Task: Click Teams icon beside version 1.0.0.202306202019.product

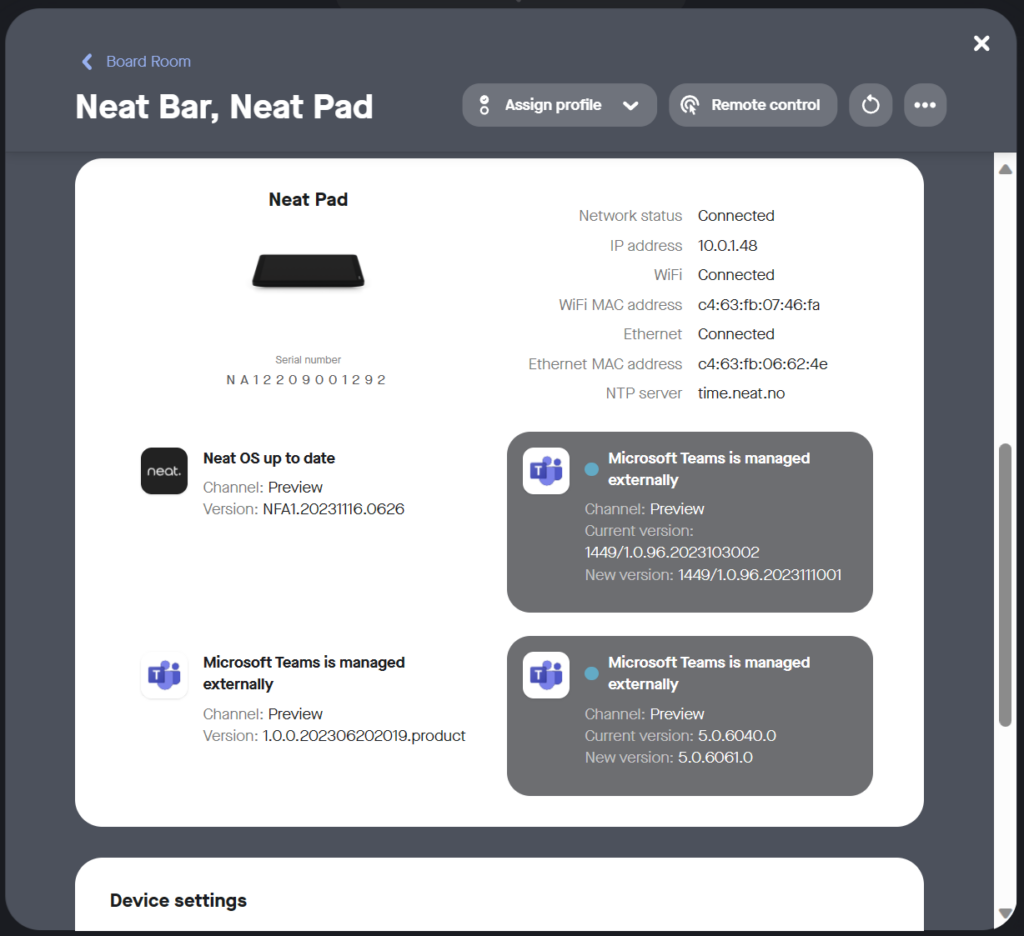Action: point(164,675)
